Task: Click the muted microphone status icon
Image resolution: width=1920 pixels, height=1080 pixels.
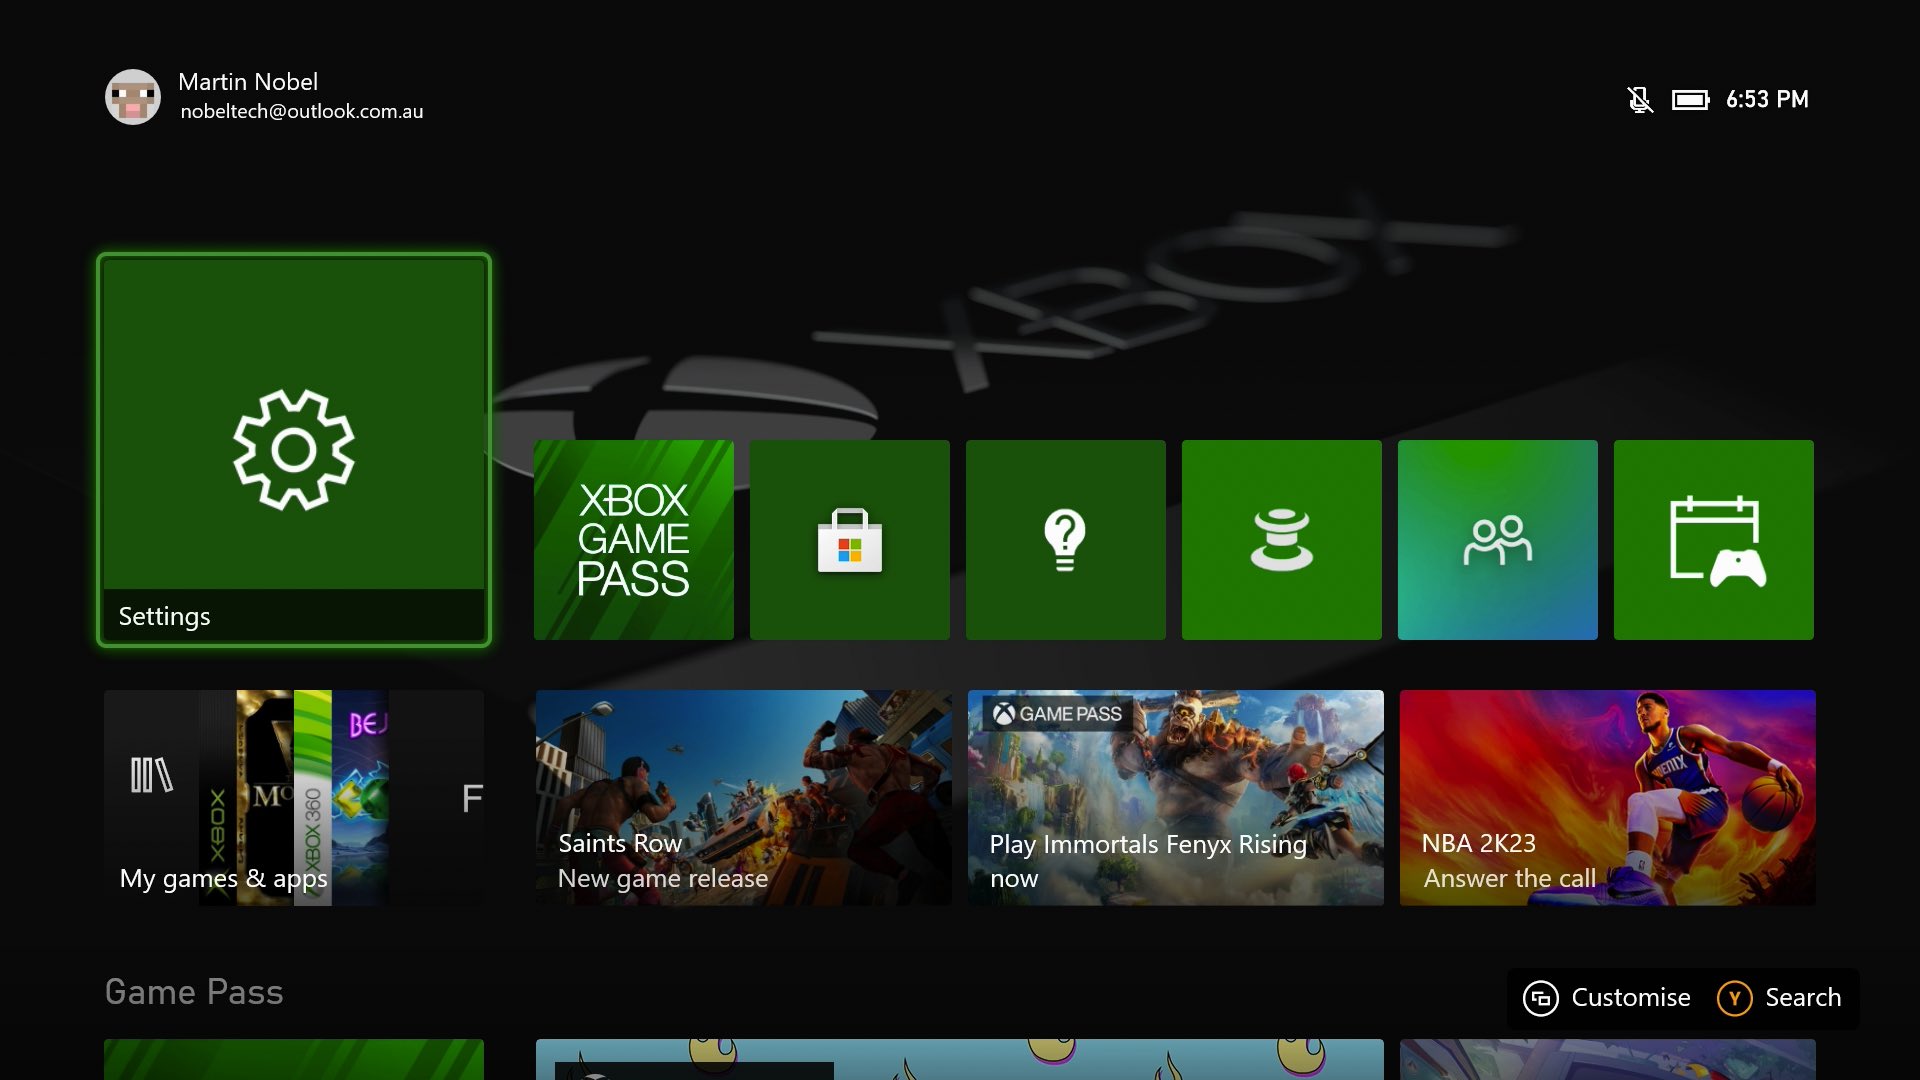Action: tap(1639, 100)
